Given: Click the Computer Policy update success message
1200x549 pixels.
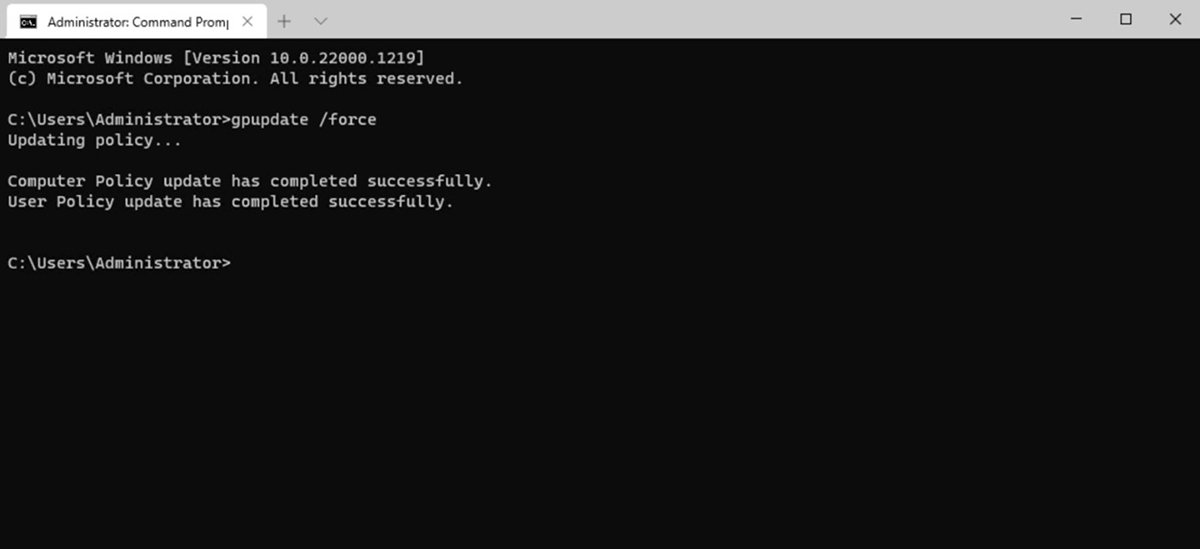Looking at the screenshot, I should [x=250, y=181].
